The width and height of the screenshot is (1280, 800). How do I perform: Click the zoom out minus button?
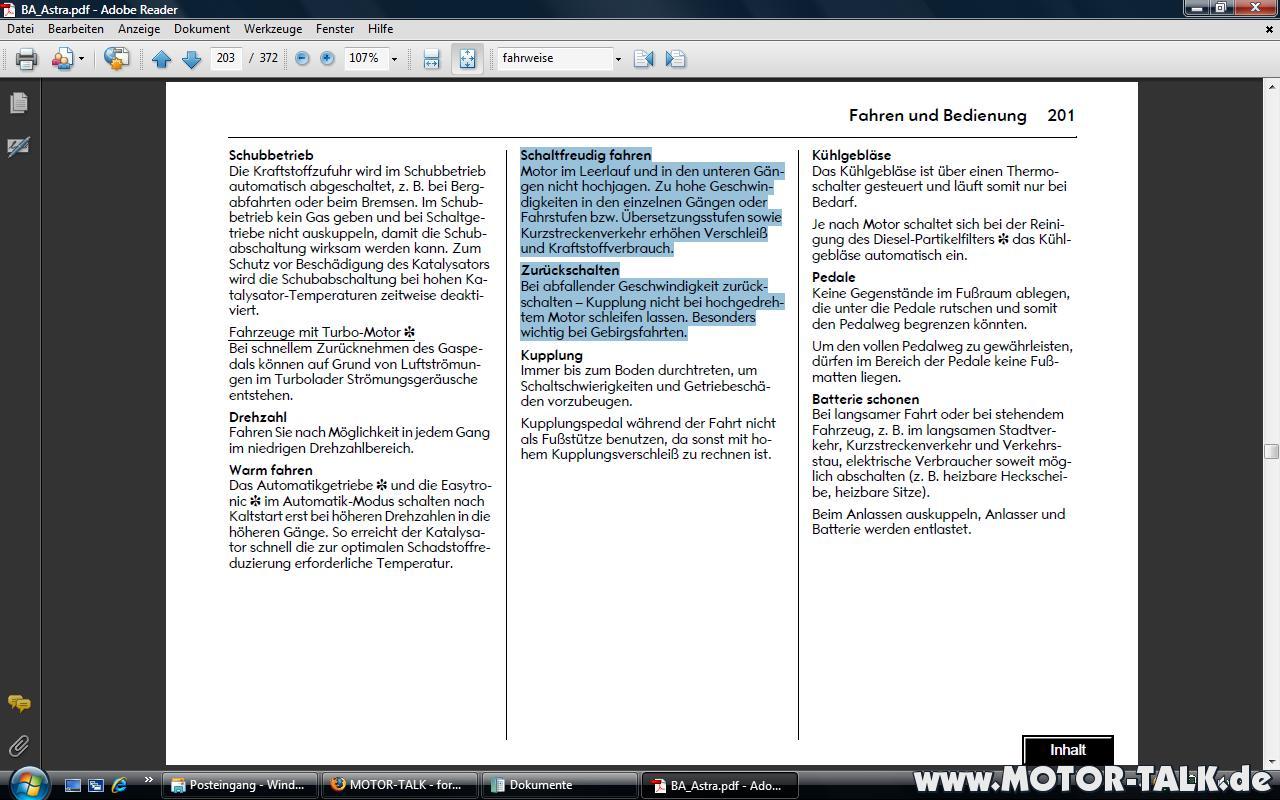[x=302, y=59]
